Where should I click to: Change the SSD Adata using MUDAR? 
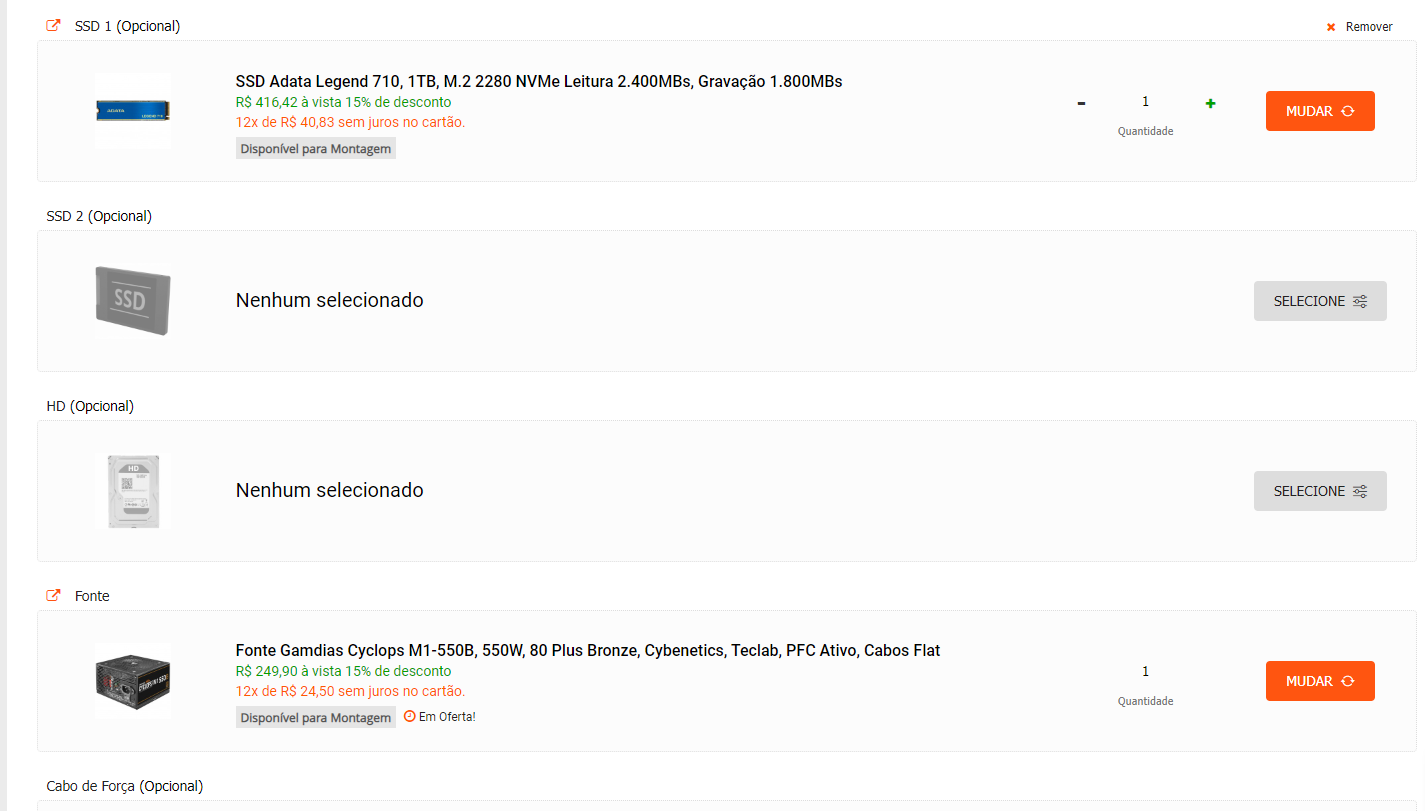pyautogui.click(x=1320, y=111)
